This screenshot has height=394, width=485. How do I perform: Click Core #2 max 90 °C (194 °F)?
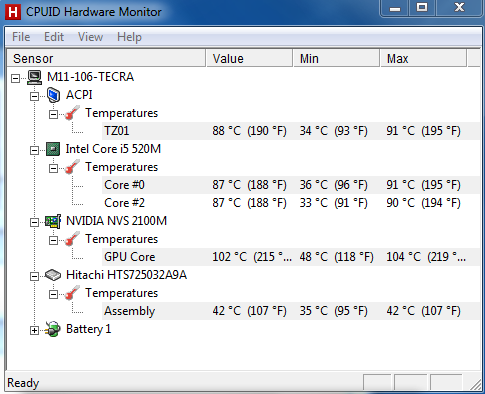coord(423,203)
